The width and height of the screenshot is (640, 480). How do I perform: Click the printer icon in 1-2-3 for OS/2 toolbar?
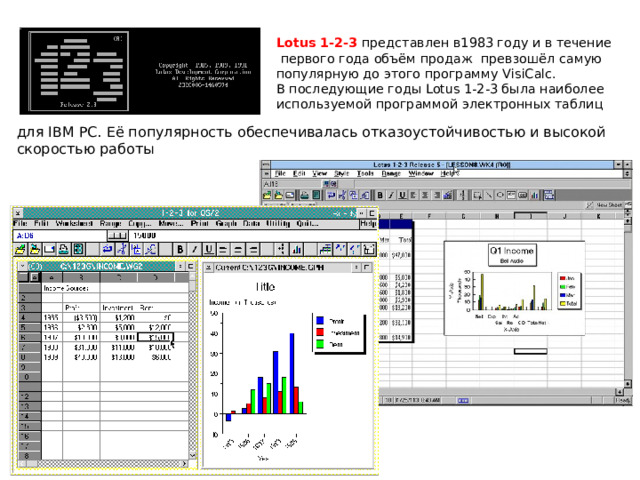coord(64,249)
